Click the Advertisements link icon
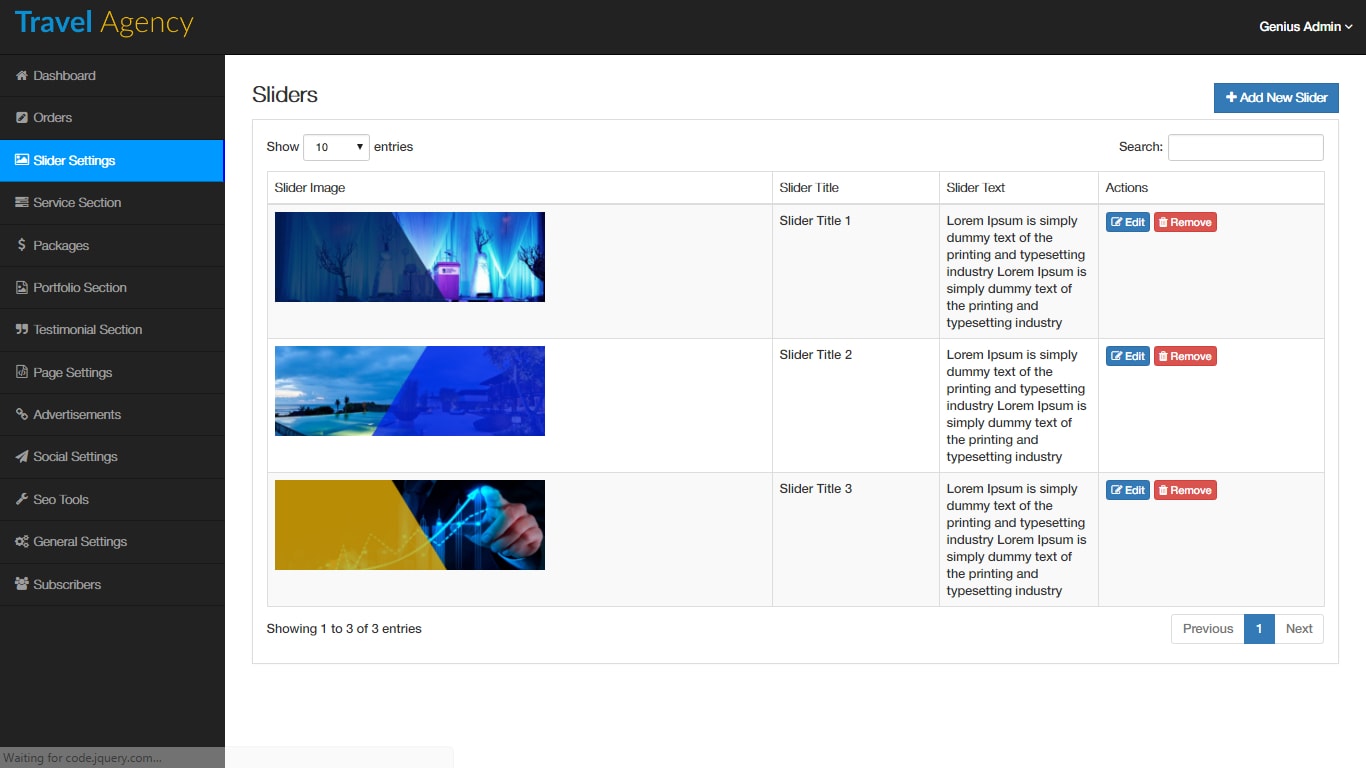Image resolution: width=1366 pixels, height=768 pixels. click(x=21, y=414)
